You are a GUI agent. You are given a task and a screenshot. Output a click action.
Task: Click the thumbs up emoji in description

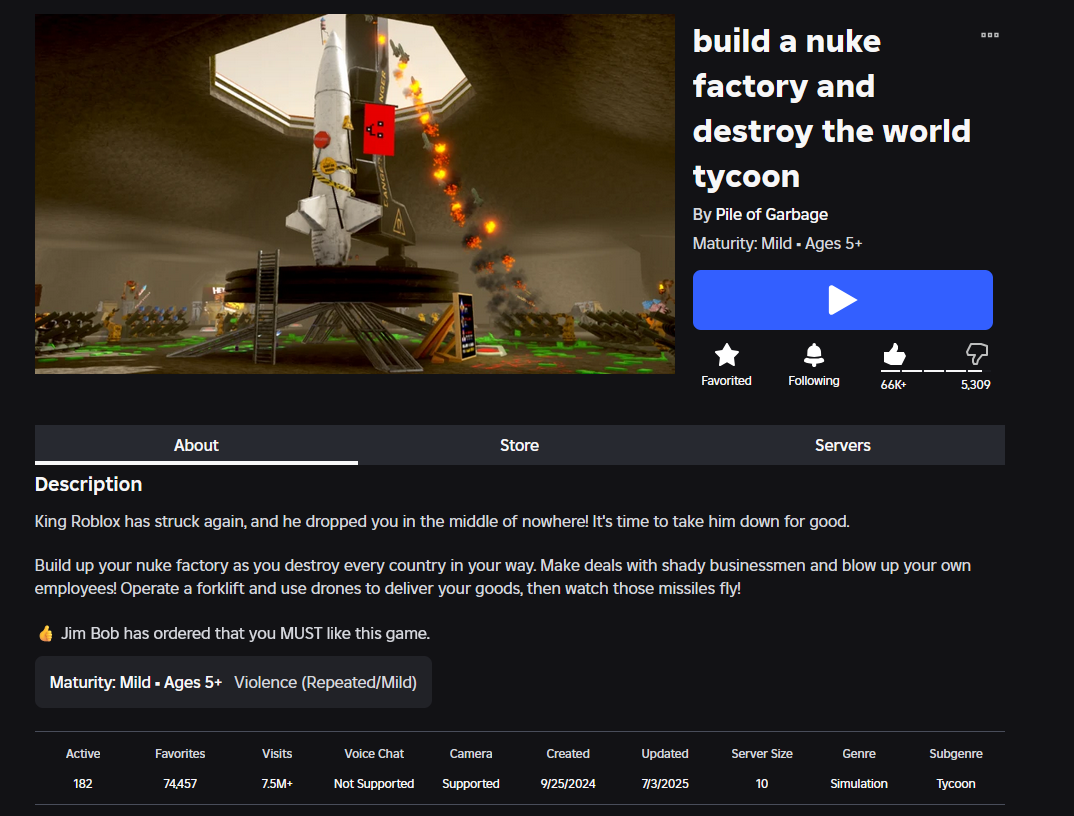pos(46,633)
